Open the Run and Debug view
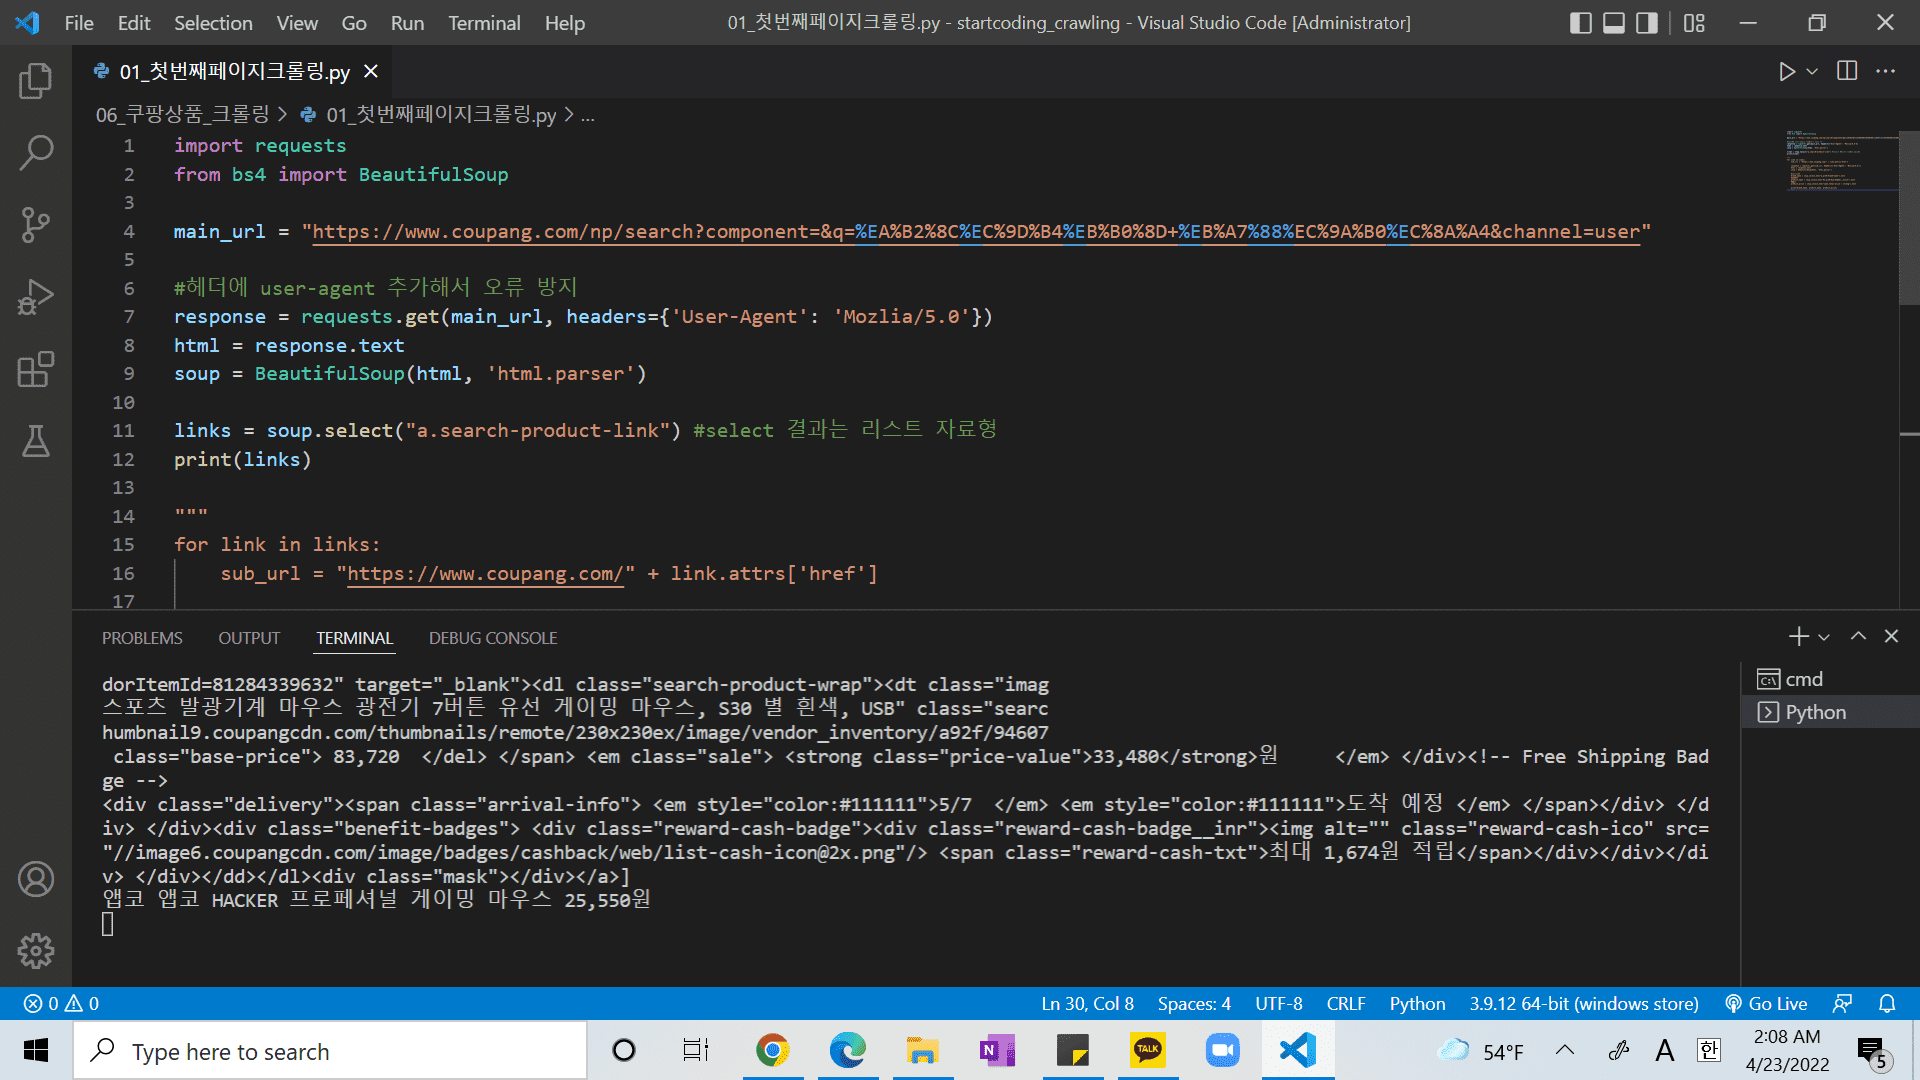Viewport: 1920px width, 1080px height. (36, 297)
